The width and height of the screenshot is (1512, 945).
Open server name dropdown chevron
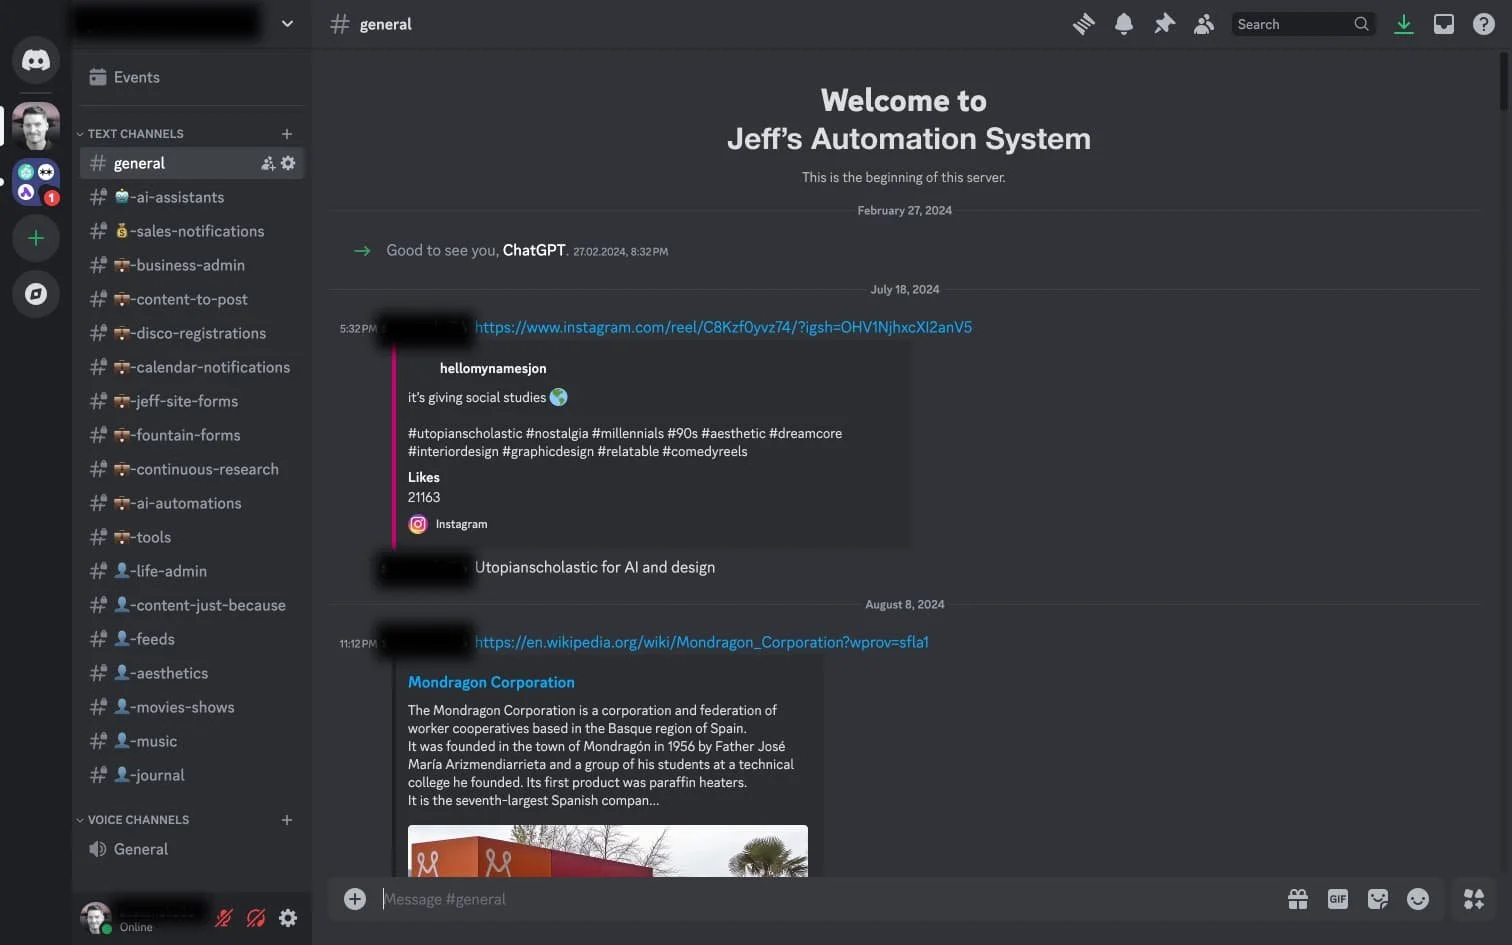click(x=287, y=24)
